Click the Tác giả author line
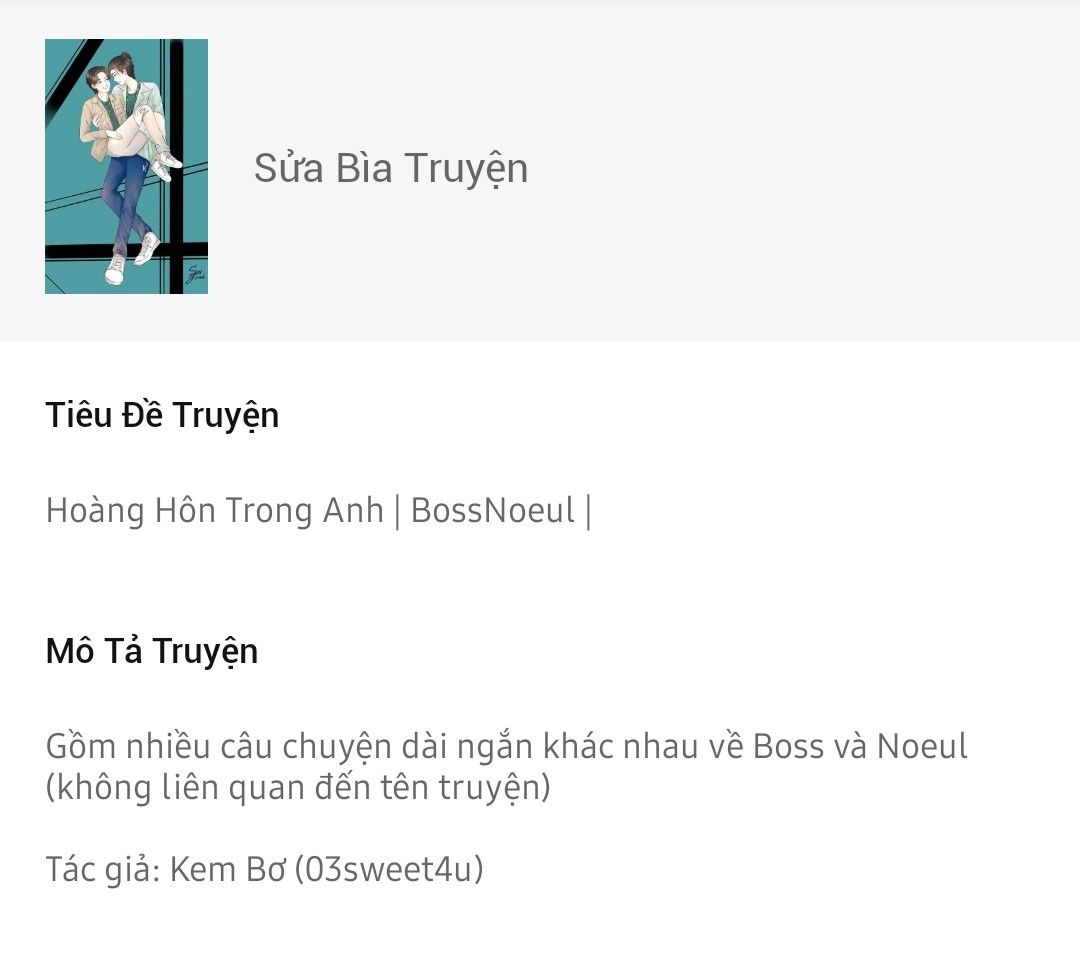The image size is (1080, 955). click(264, 869)
